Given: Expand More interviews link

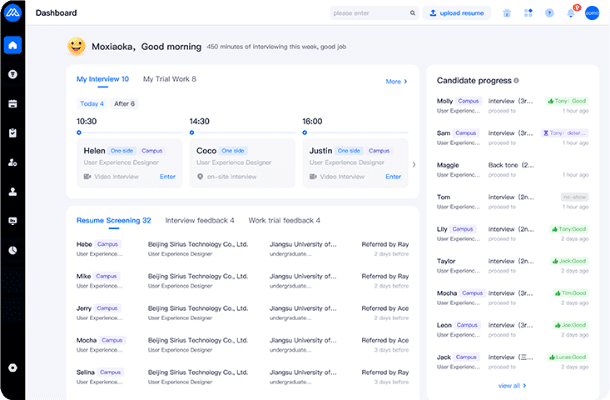Looking at the screenshot, I should pyautogui.click(x=396, y=81).
